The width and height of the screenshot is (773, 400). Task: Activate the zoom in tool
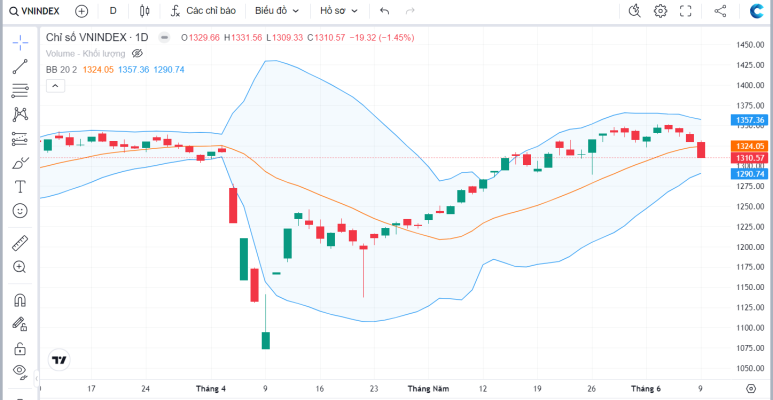20,267
